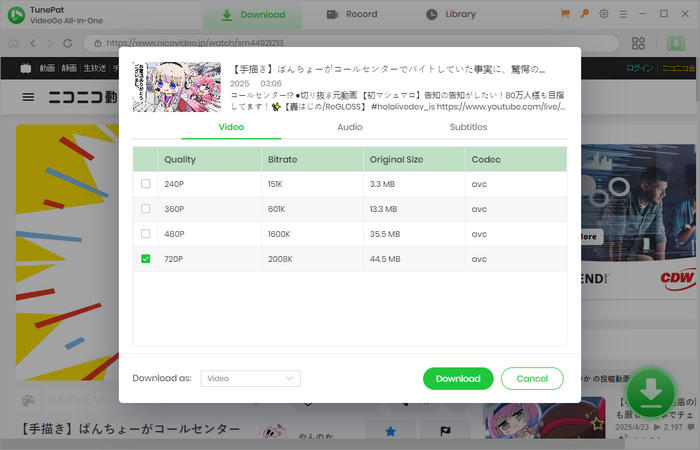Click the ログイン login link
The image size is (700, 450).
(639, 68)
